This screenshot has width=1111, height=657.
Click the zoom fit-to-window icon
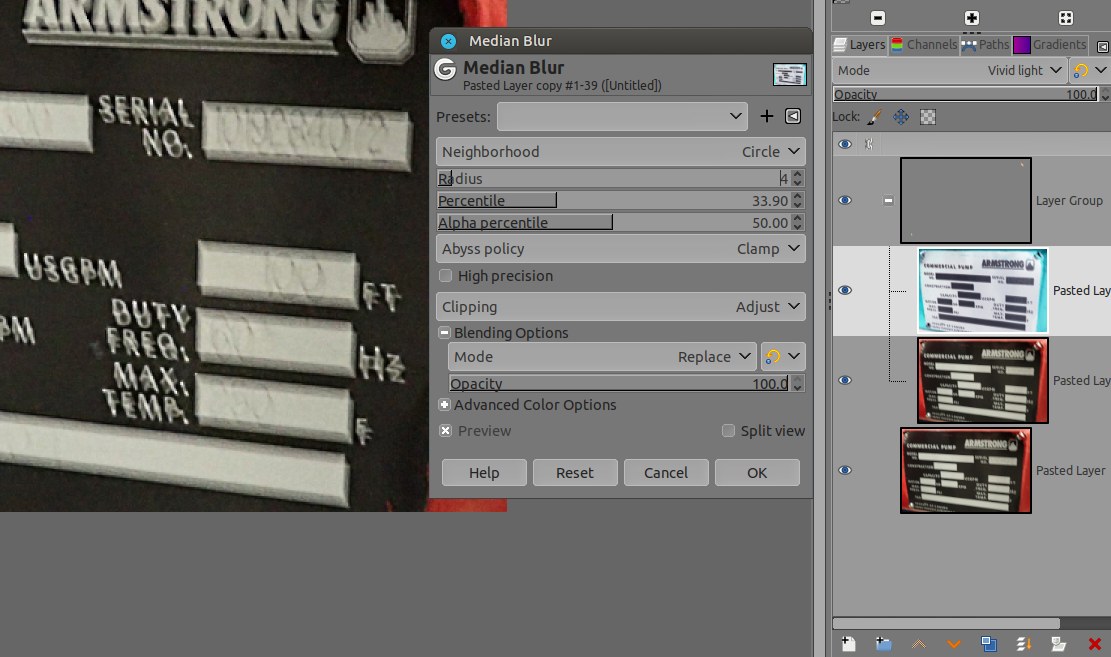1065,18
